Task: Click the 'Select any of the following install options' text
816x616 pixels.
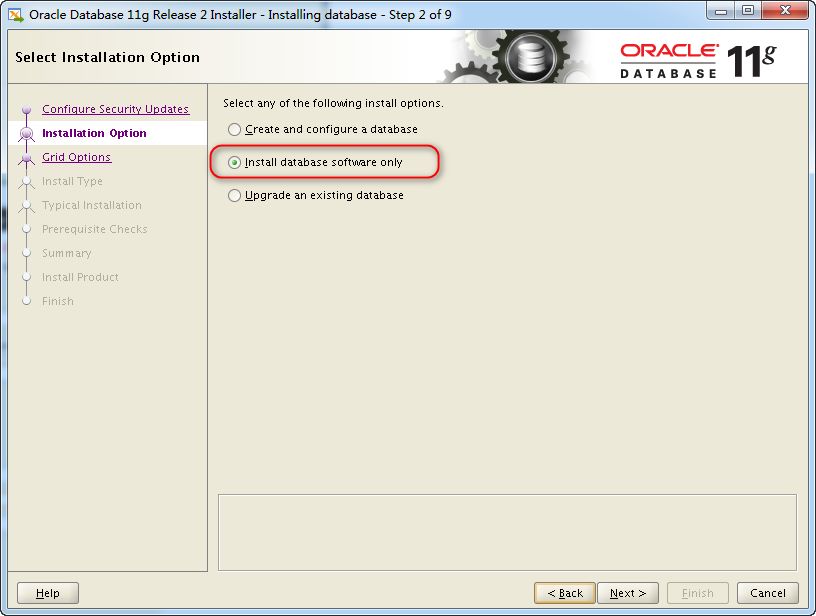Action: (333, 103)
